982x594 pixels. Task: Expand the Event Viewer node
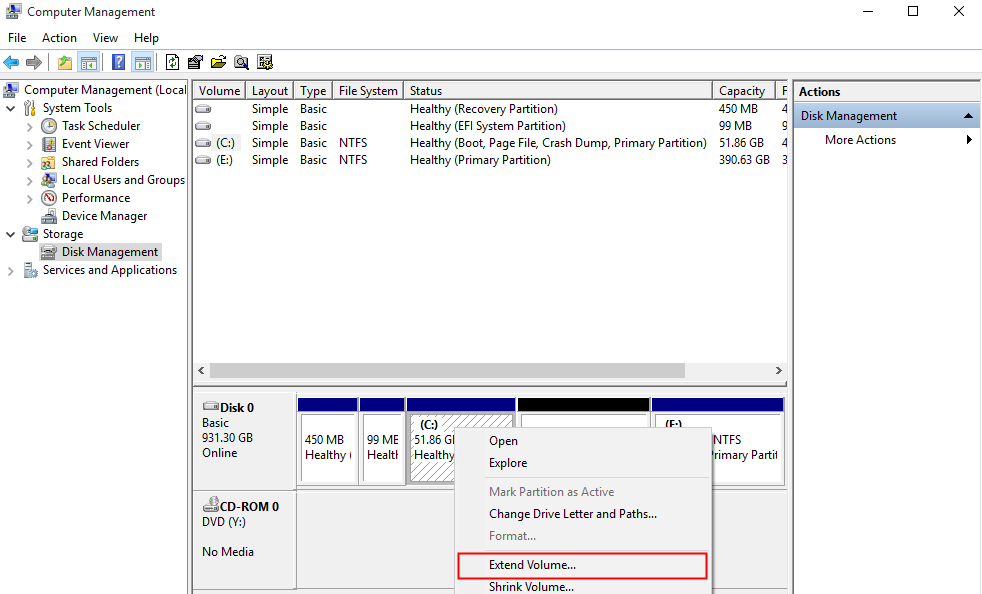tap(31, 143)
